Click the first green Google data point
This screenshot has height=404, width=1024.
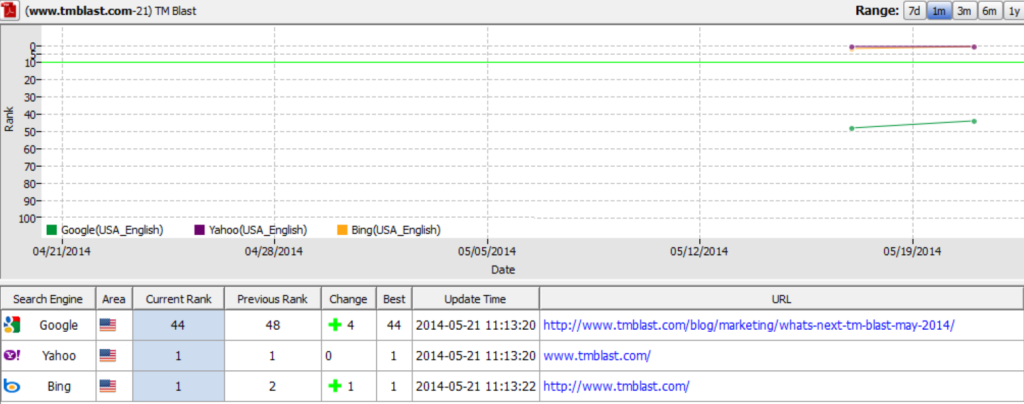tap(852, 128)
